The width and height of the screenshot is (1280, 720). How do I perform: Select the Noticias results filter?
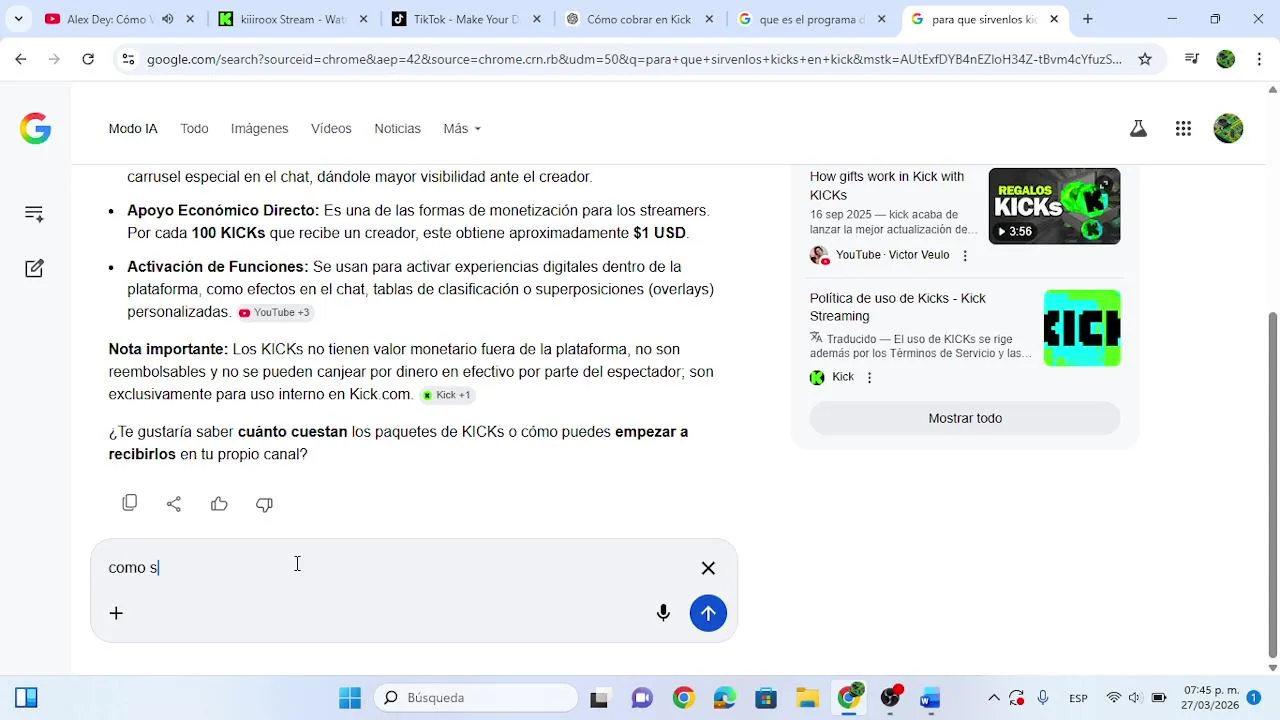coord(397,129)
